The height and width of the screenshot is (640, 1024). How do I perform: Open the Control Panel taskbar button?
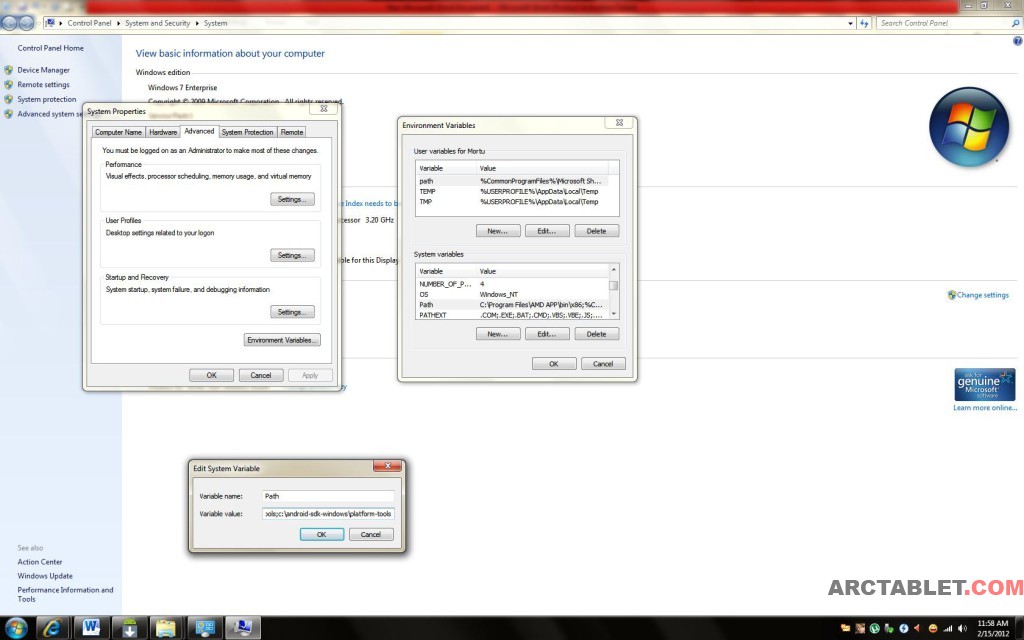(x=204, y=628)
